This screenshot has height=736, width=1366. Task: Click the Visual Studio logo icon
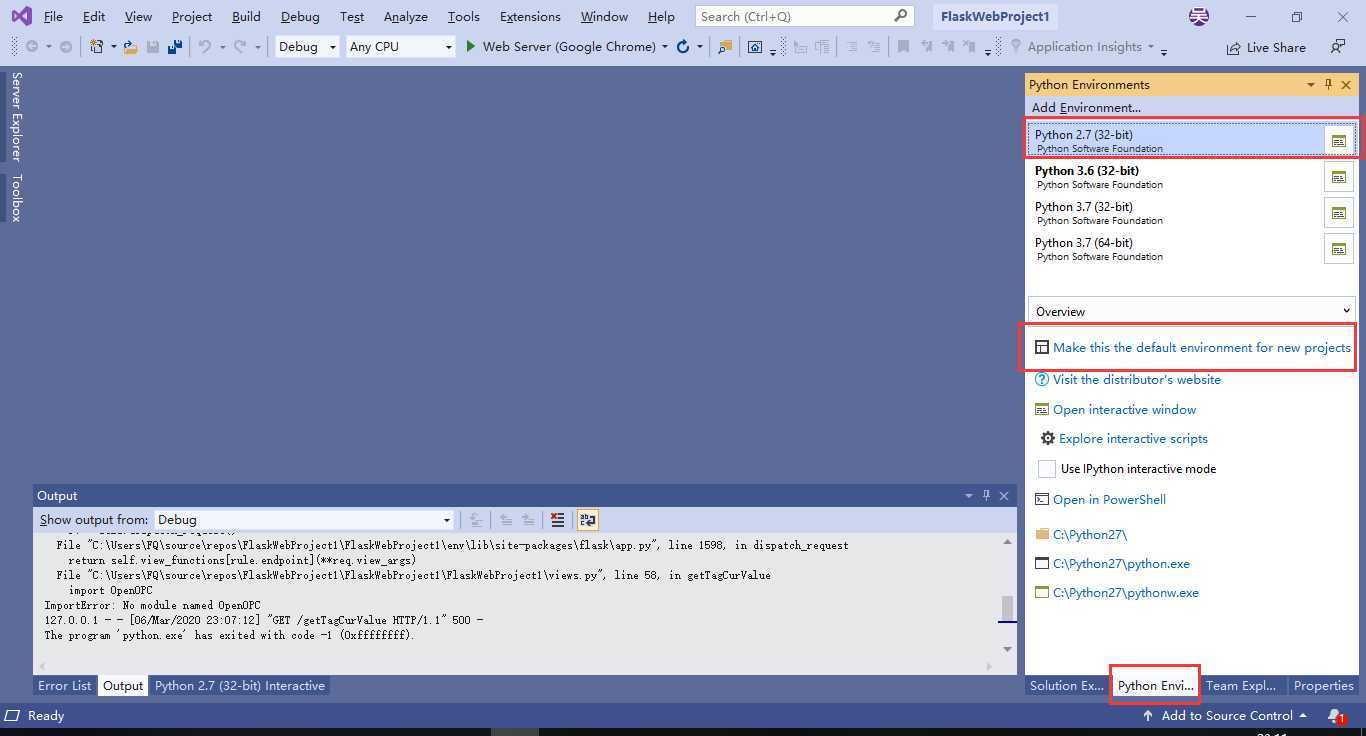pyautogui.click(x=21, y=16)
